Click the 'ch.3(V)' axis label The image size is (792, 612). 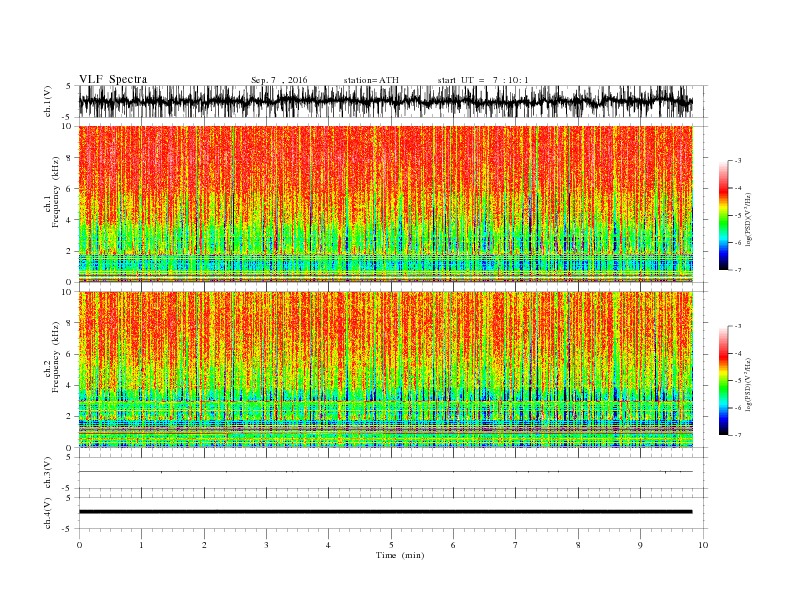point(48,473)
